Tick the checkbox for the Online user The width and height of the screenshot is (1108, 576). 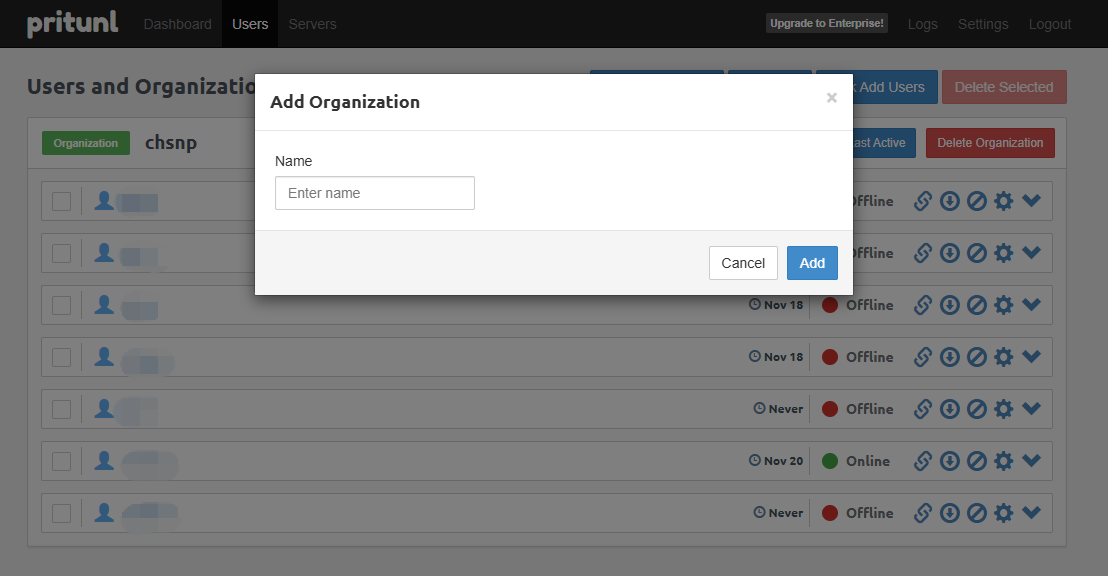pyautogui.click(x=62, y=461)
